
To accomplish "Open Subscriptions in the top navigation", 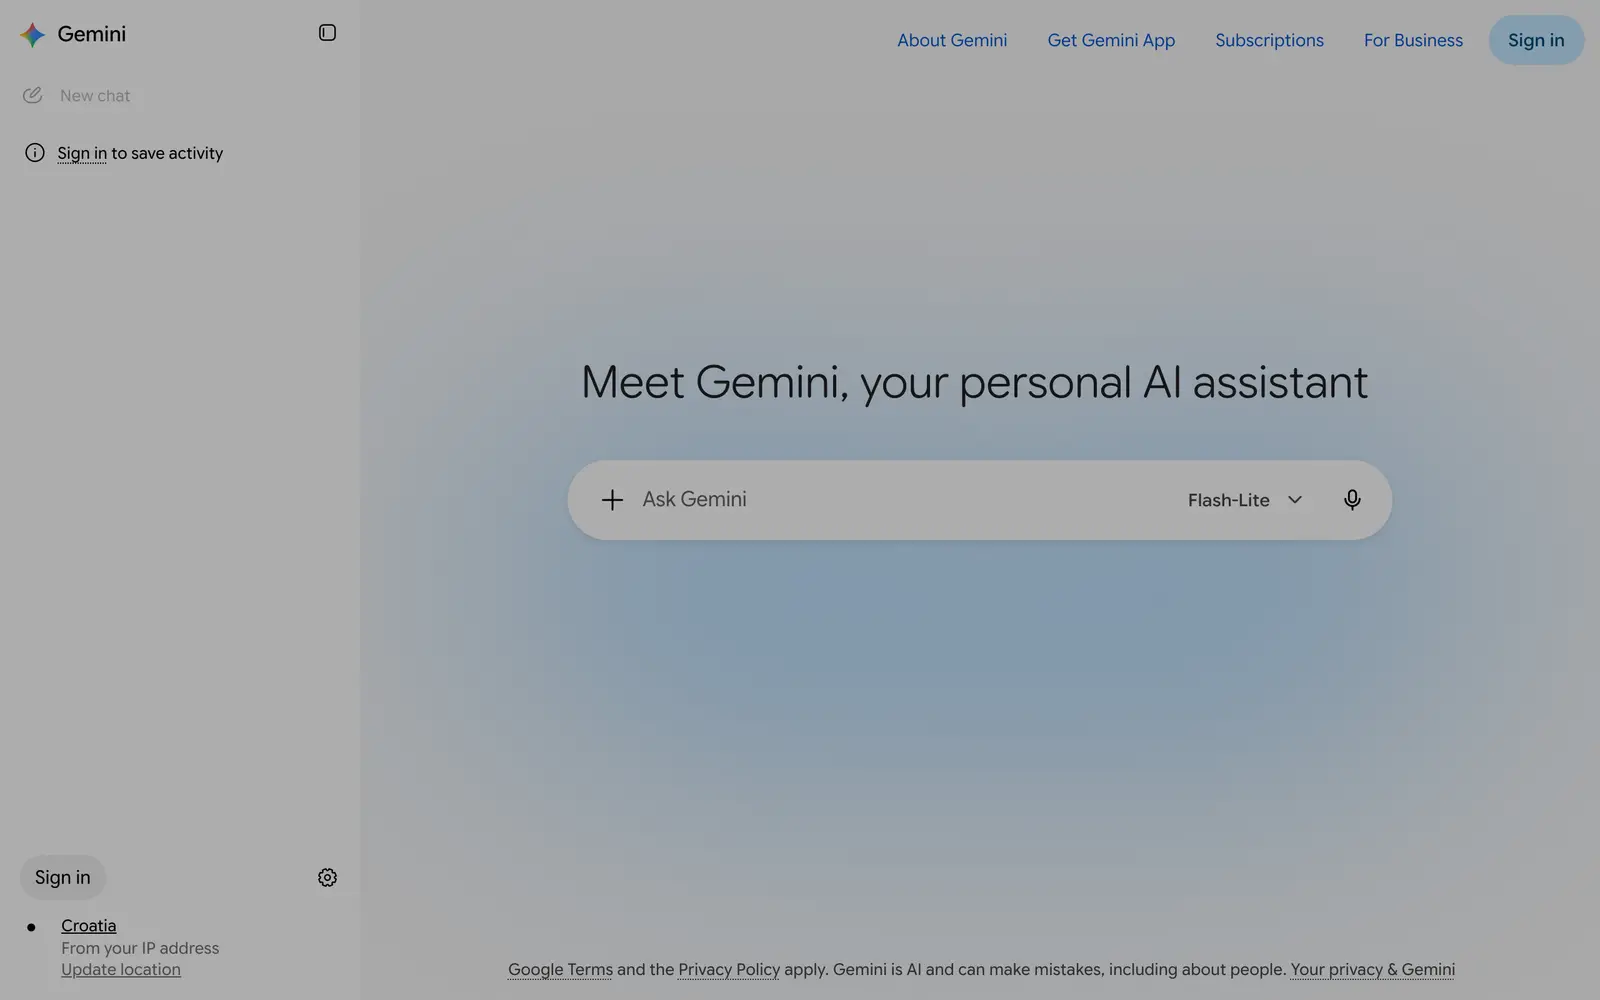I will pyautogui.click(x=1269, y=40).
